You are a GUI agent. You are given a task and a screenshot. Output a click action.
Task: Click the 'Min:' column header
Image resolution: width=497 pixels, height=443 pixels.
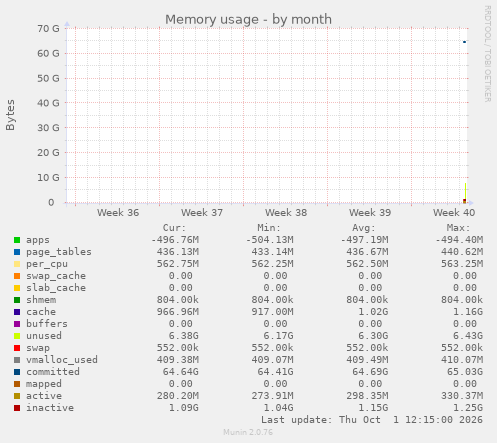pyautogui.click(x=269, y=228)
